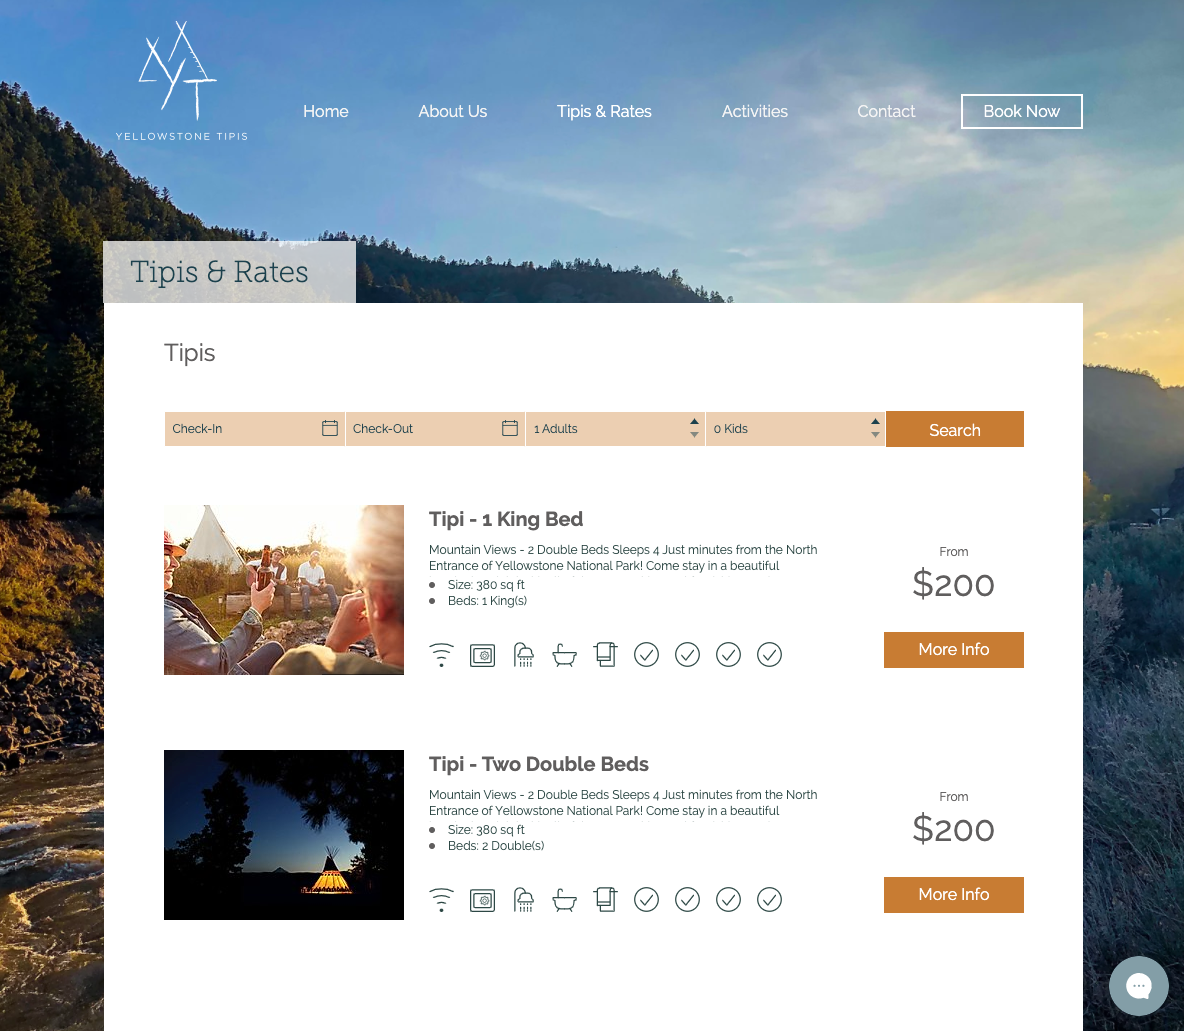The width and height of the screenshot is (1184, 1031).
Task: Click the Check-In calendar icon
Action: point(330,428)
